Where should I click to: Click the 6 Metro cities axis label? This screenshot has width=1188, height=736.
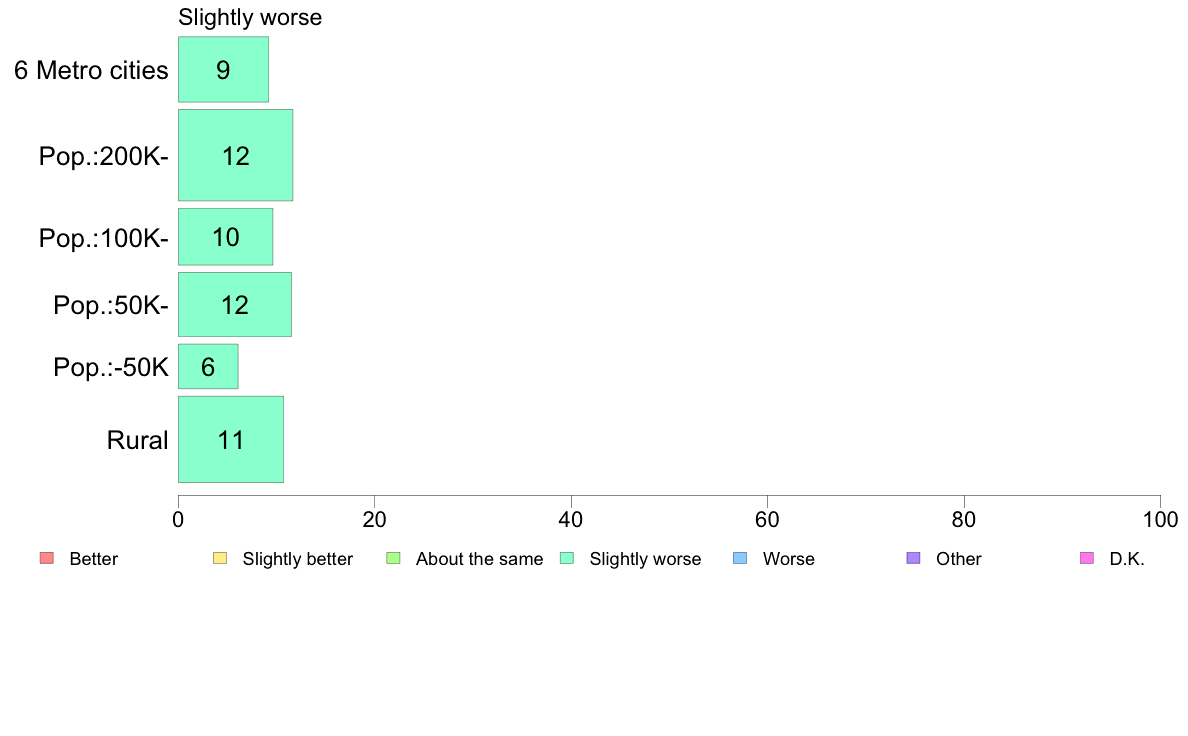coord(91,70)
